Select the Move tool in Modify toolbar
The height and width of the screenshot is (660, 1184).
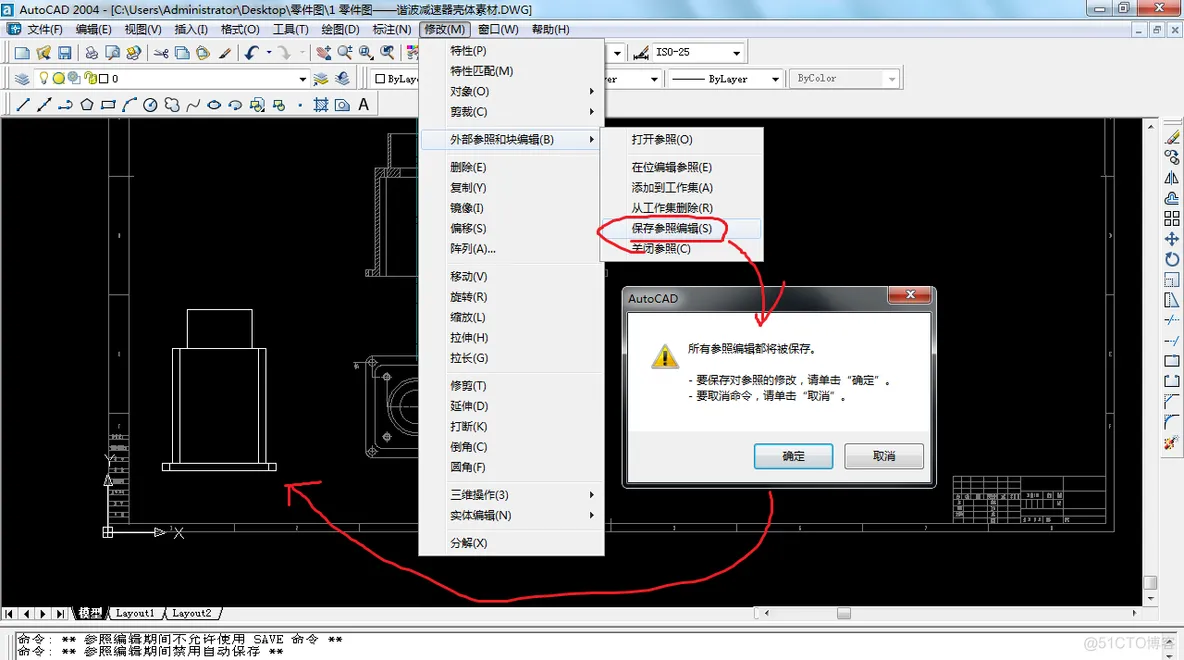(x=1172, y=239)
